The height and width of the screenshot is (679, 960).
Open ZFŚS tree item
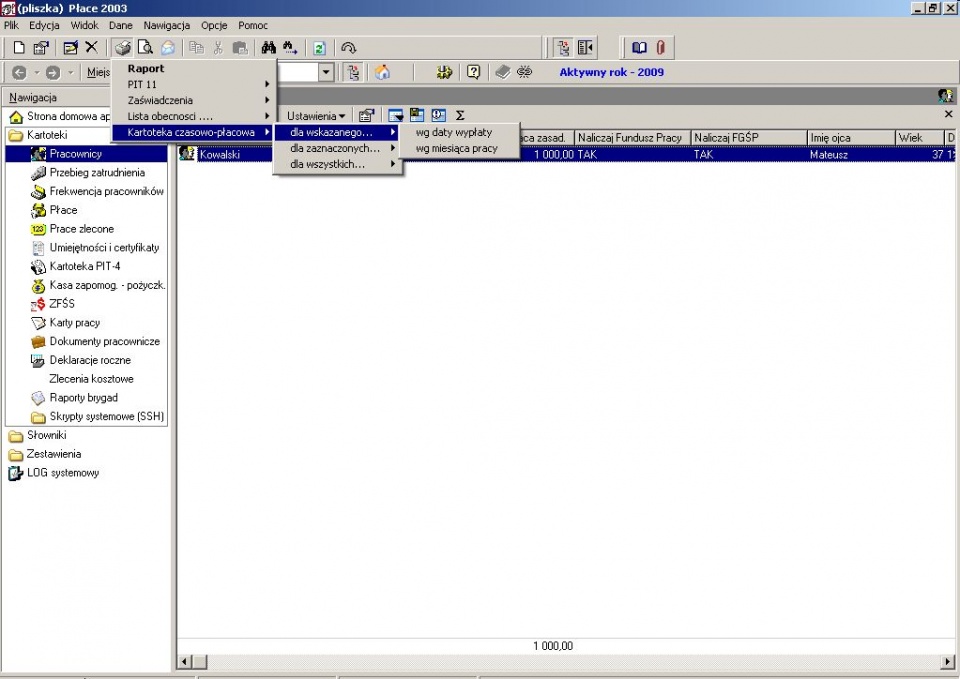[x=53, y=304]
